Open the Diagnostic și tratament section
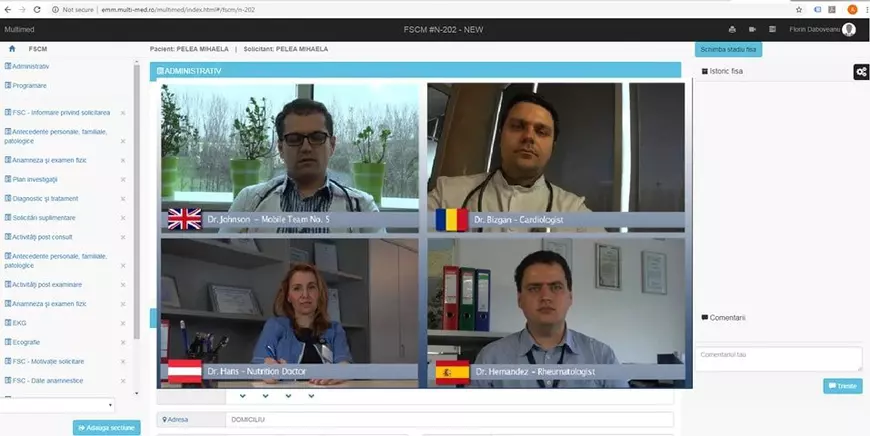Image resolution: width=870 pixels, height=436 pixels. pyautogui.click(x=42, y=199)
